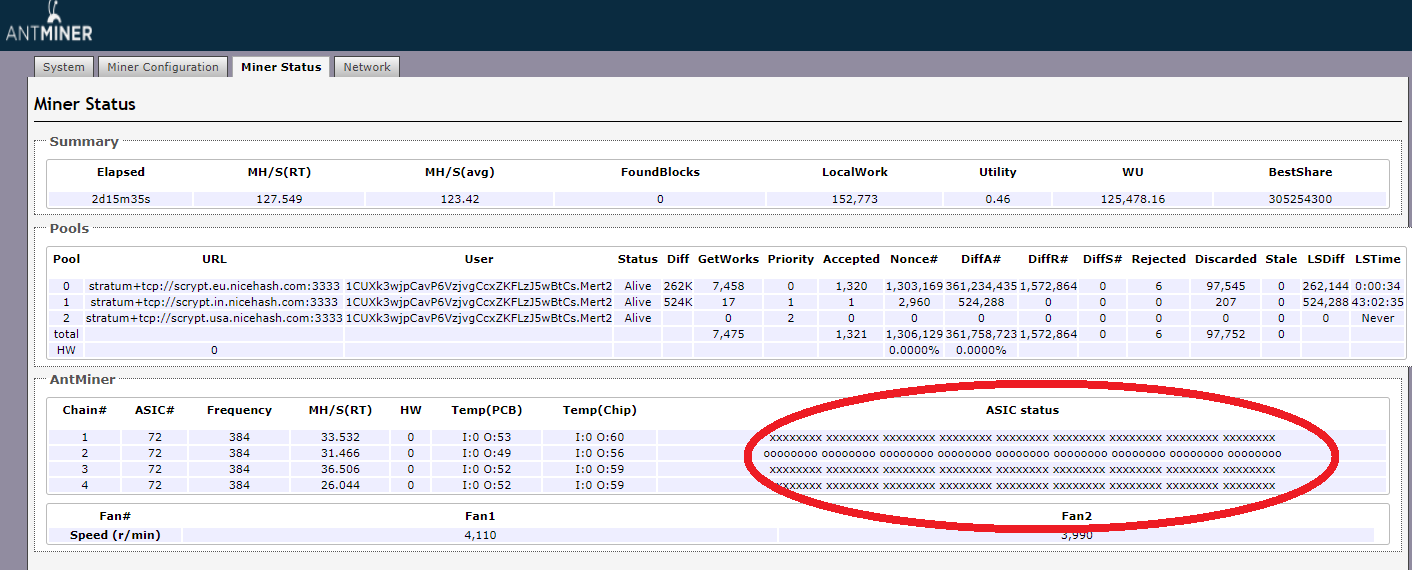Click the ASIC status column header
The width and height of the screenshot is (1412, 584).
click(1022, 410)
